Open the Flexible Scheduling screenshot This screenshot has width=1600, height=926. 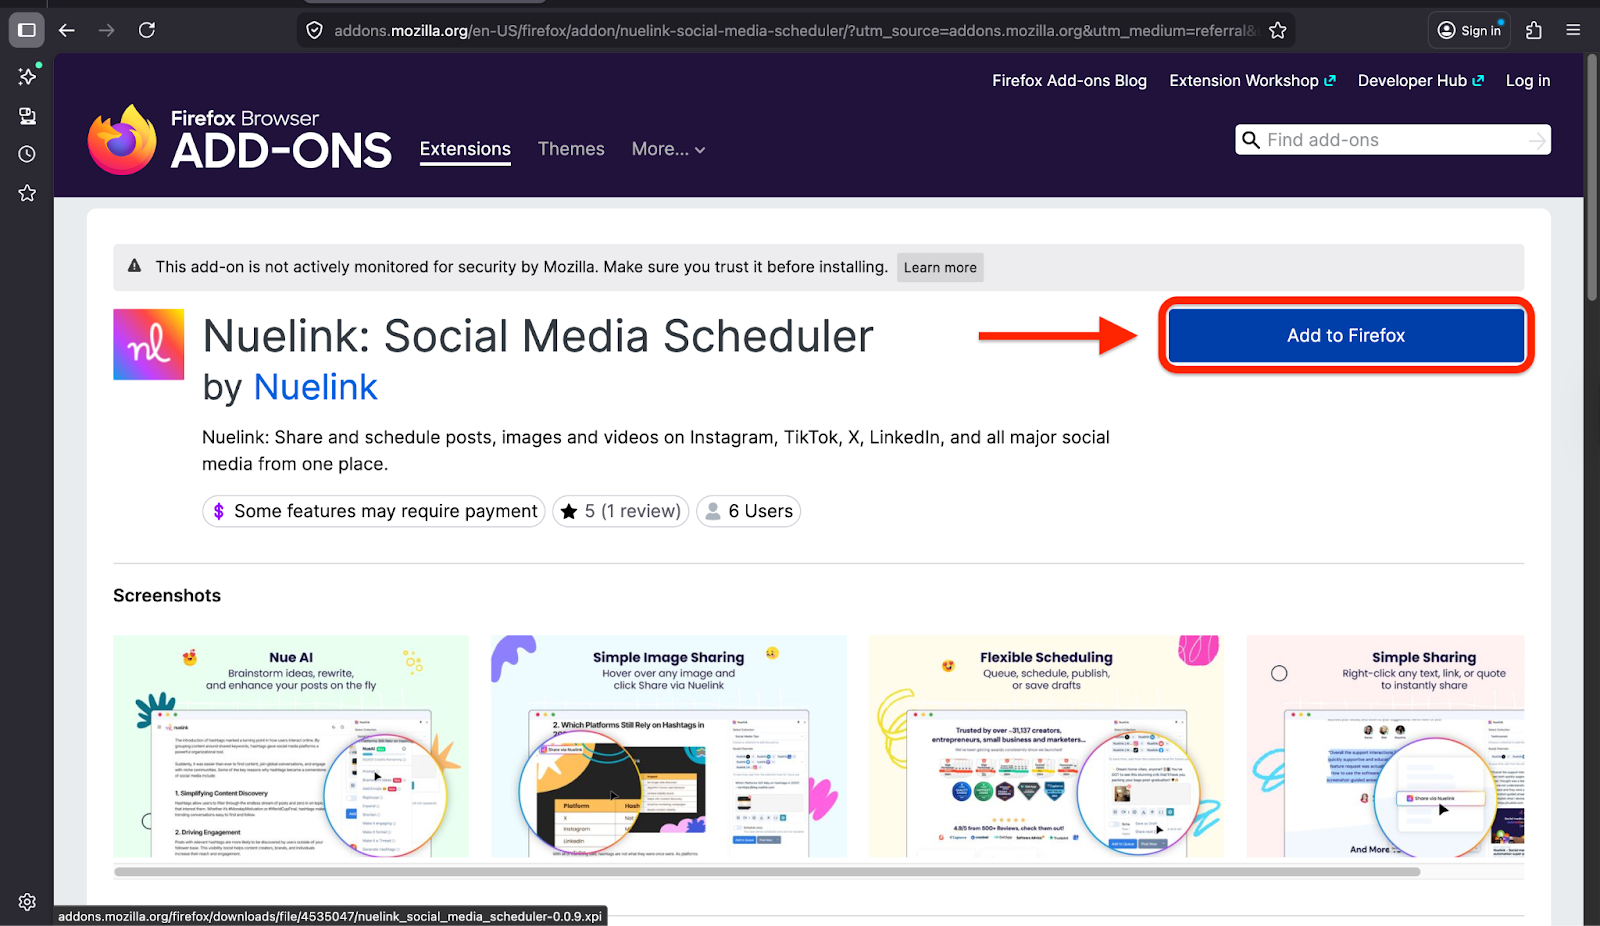[x=1047, y=746]
